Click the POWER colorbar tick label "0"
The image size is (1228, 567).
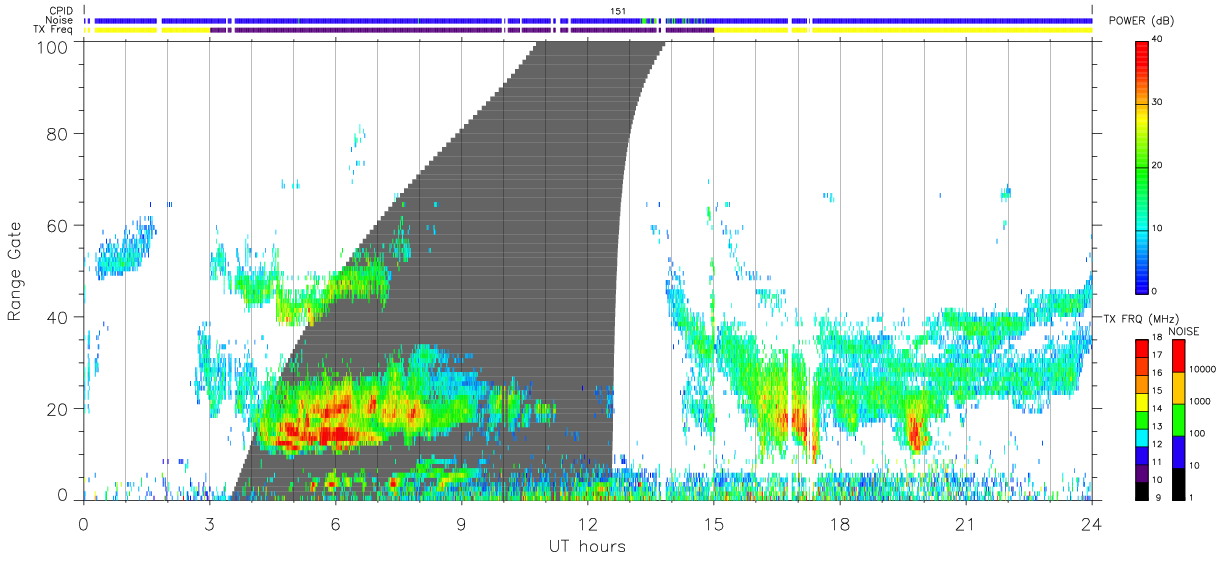1156,290
